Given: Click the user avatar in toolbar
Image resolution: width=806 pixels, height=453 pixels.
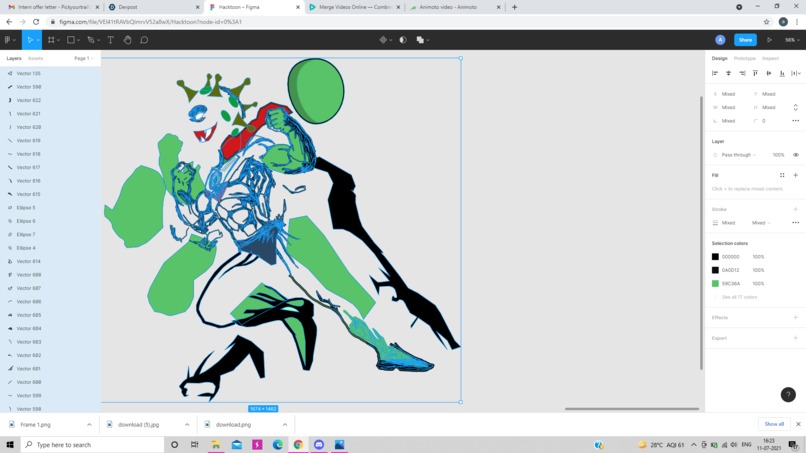Looking at the screenshot, I should (x=720, y=40).
